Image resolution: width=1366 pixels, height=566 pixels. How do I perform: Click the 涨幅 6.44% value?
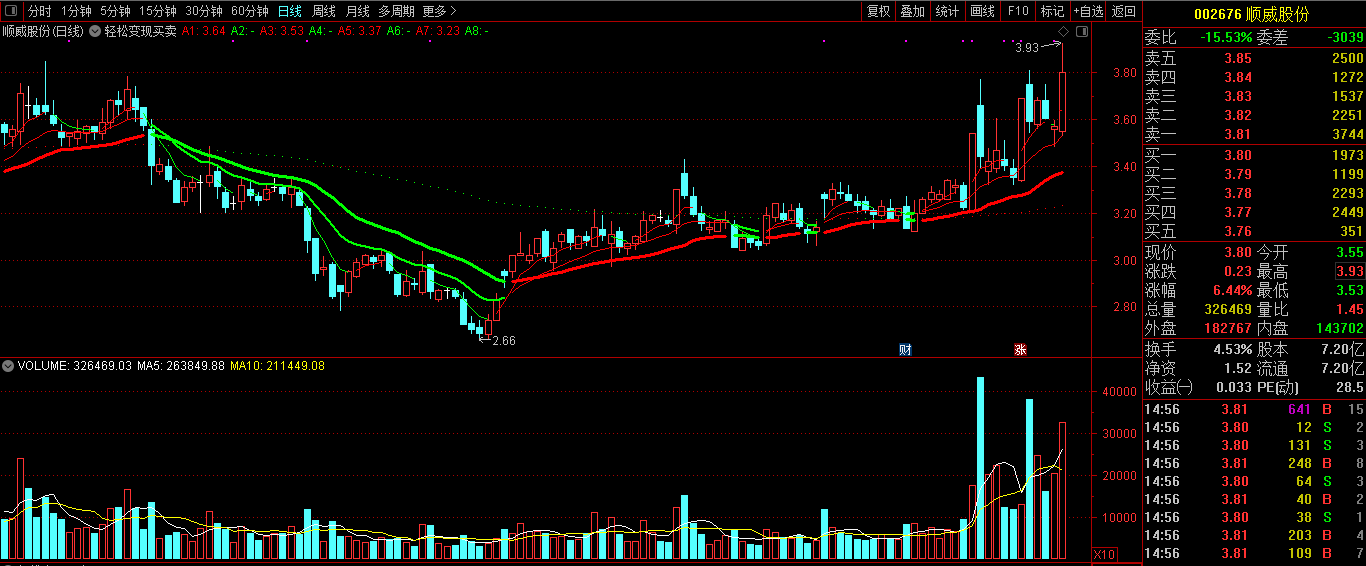[x=1231, y=290]
